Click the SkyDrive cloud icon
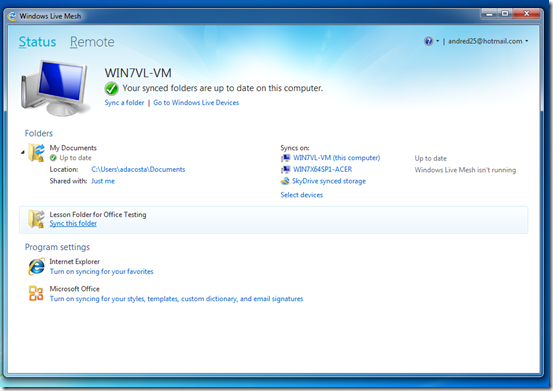This screenshot has width=553, height=391. click(285, 181)
